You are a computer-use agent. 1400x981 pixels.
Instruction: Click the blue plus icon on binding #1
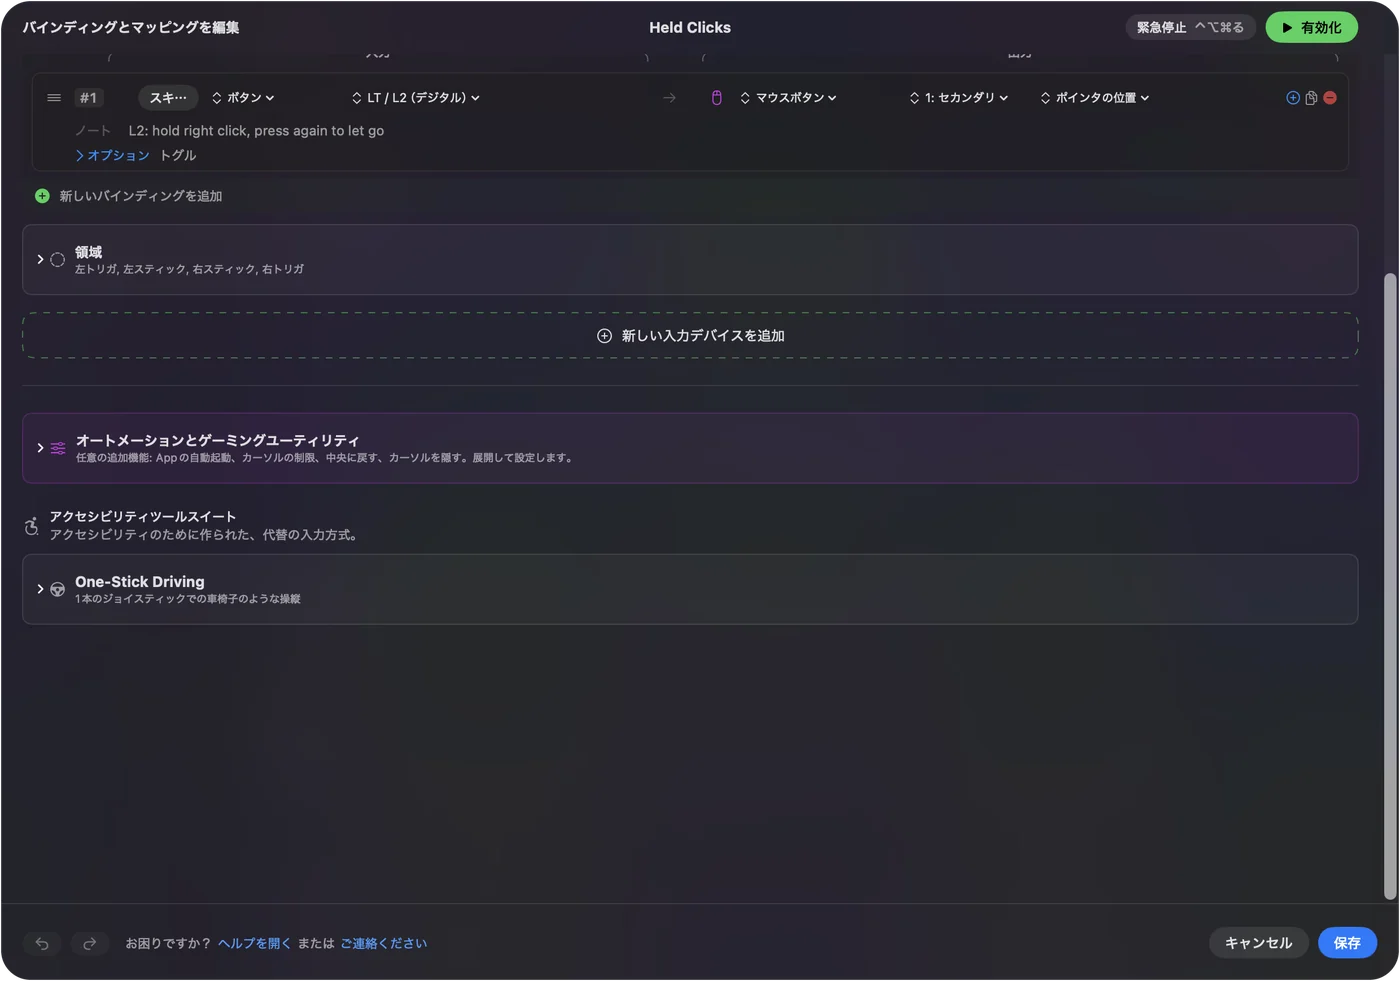tap(1293, 98)
